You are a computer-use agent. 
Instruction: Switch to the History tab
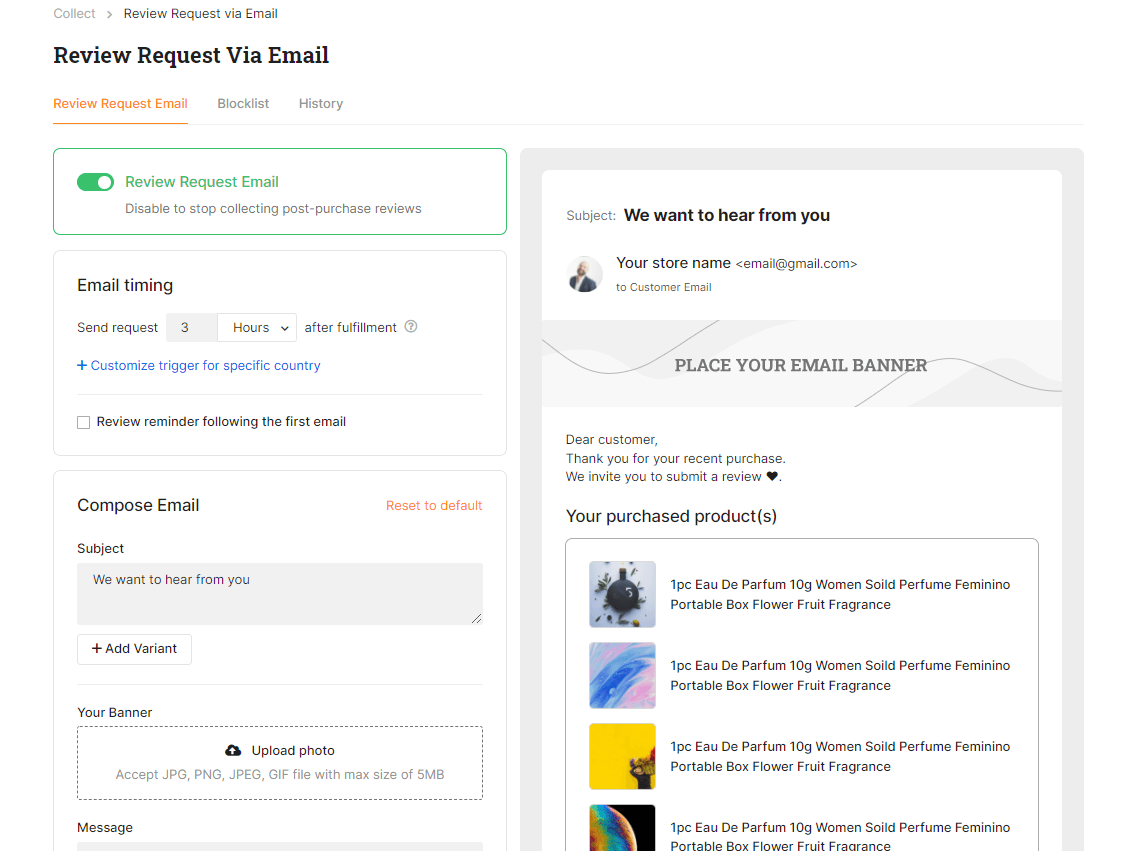tap(320, 103)
